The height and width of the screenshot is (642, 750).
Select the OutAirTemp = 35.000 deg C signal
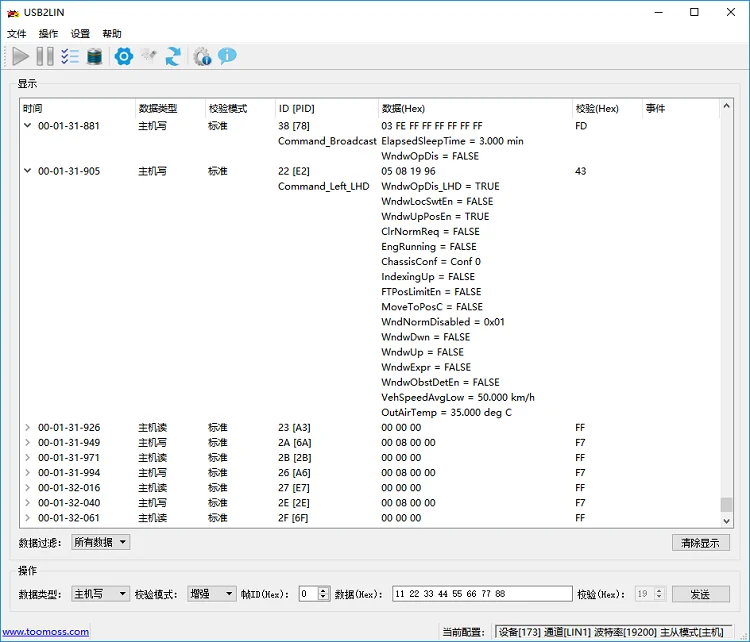[x=446, y=412]
